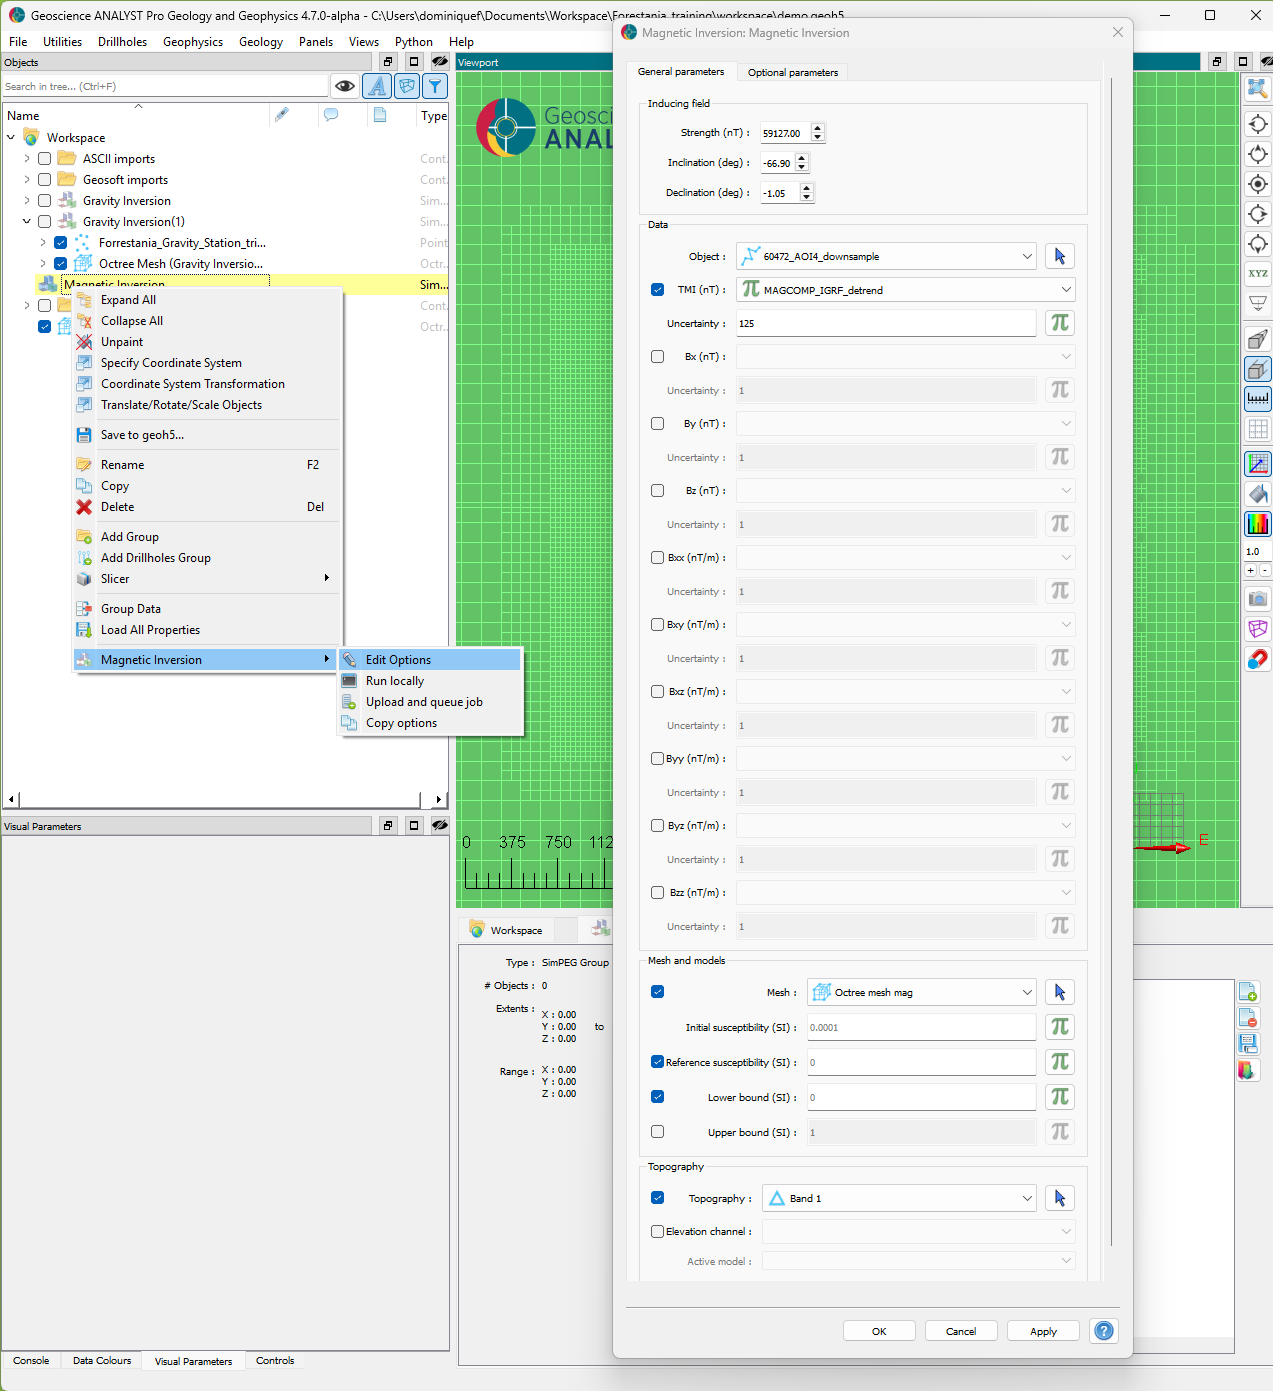Click the pi icon beside TMI Uncertainty field

click(x=1059, y=323)
